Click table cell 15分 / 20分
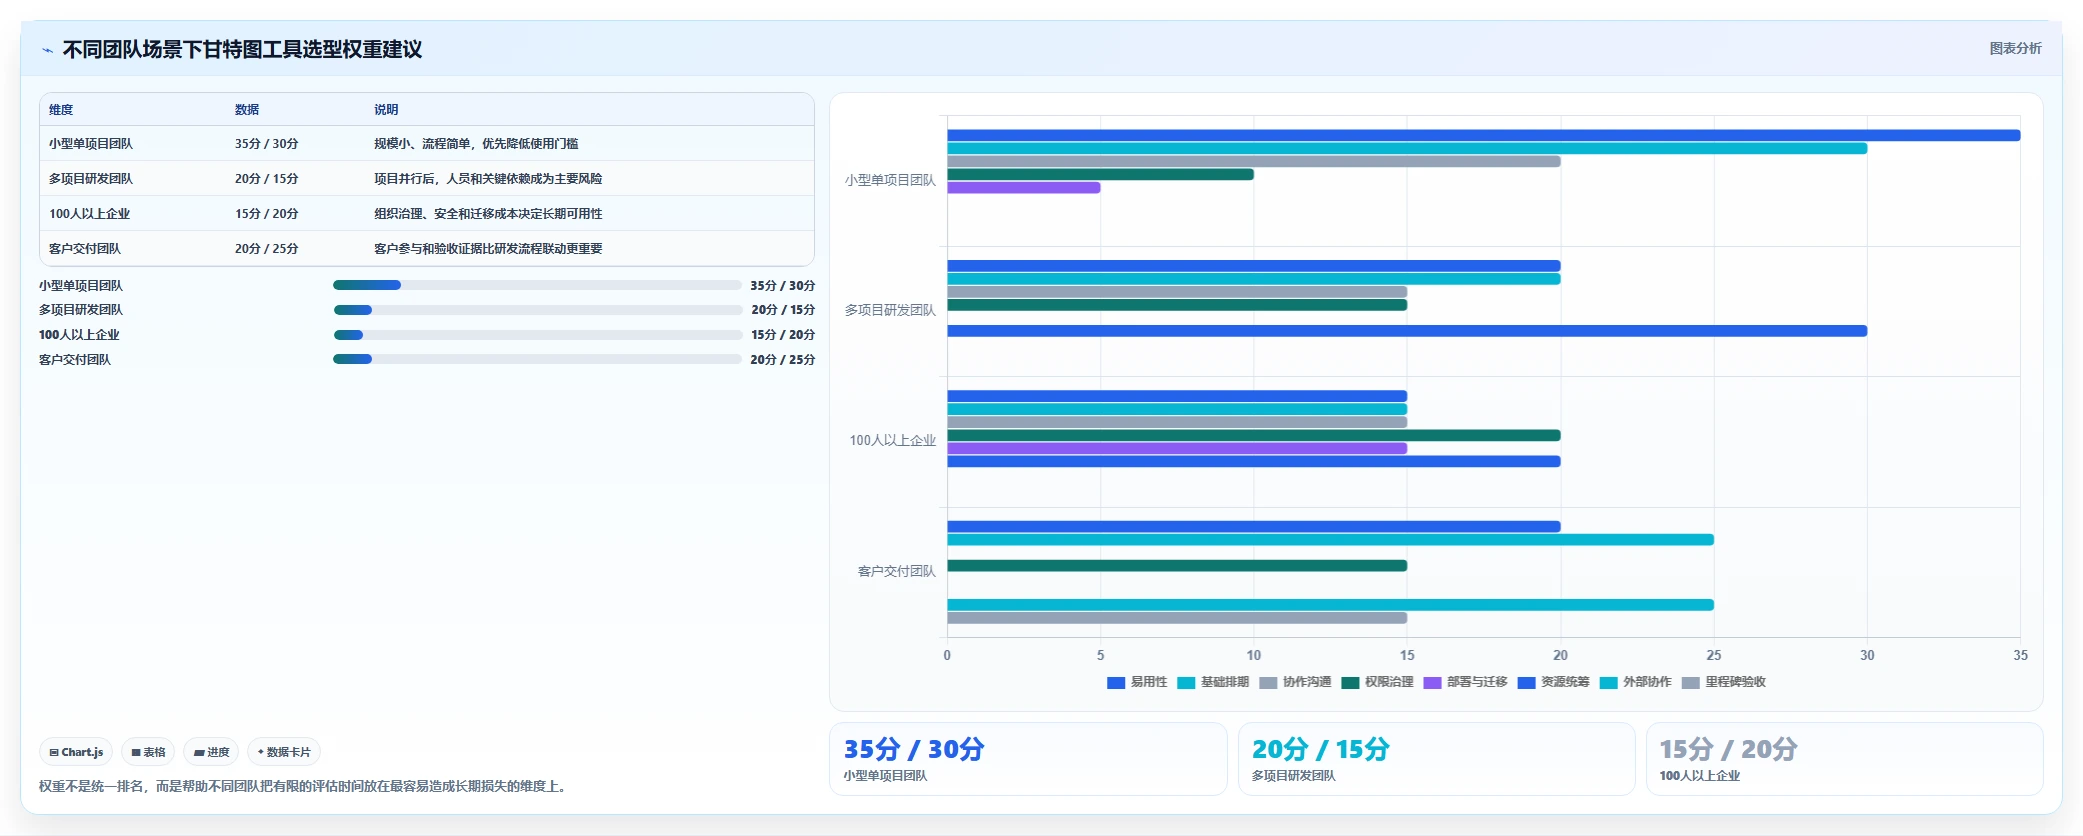 [266, 214]
